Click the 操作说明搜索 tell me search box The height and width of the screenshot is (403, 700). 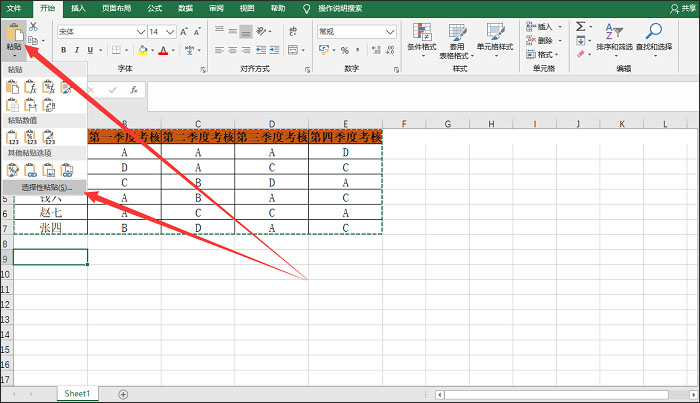click(x=340, y=8)
